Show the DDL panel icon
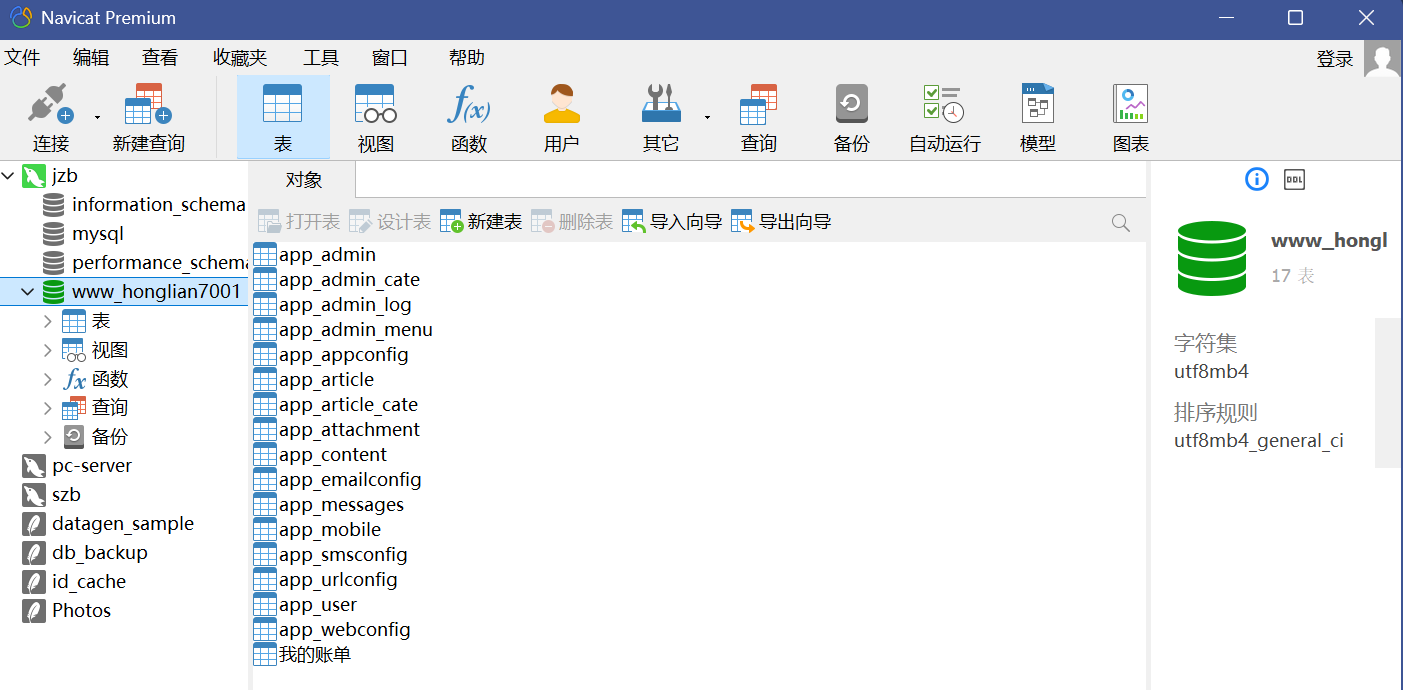The height and width of the screenshot is (690, 1403). pyautogui.click(x=1294, y=180)
